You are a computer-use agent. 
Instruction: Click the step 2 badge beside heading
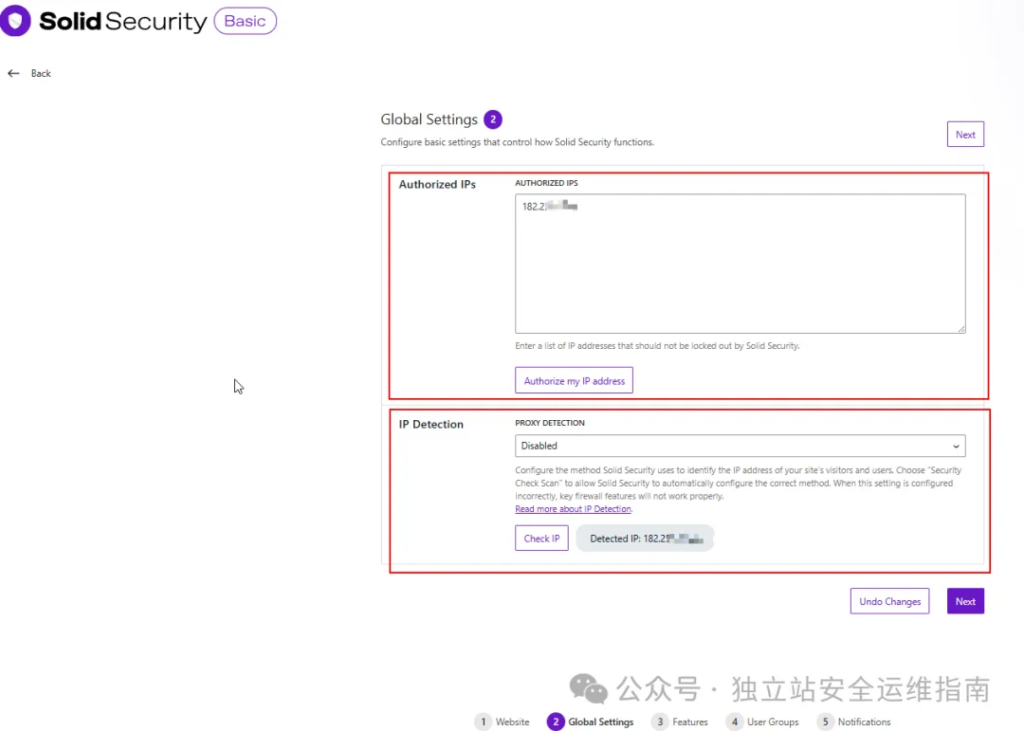pos(493,120)
